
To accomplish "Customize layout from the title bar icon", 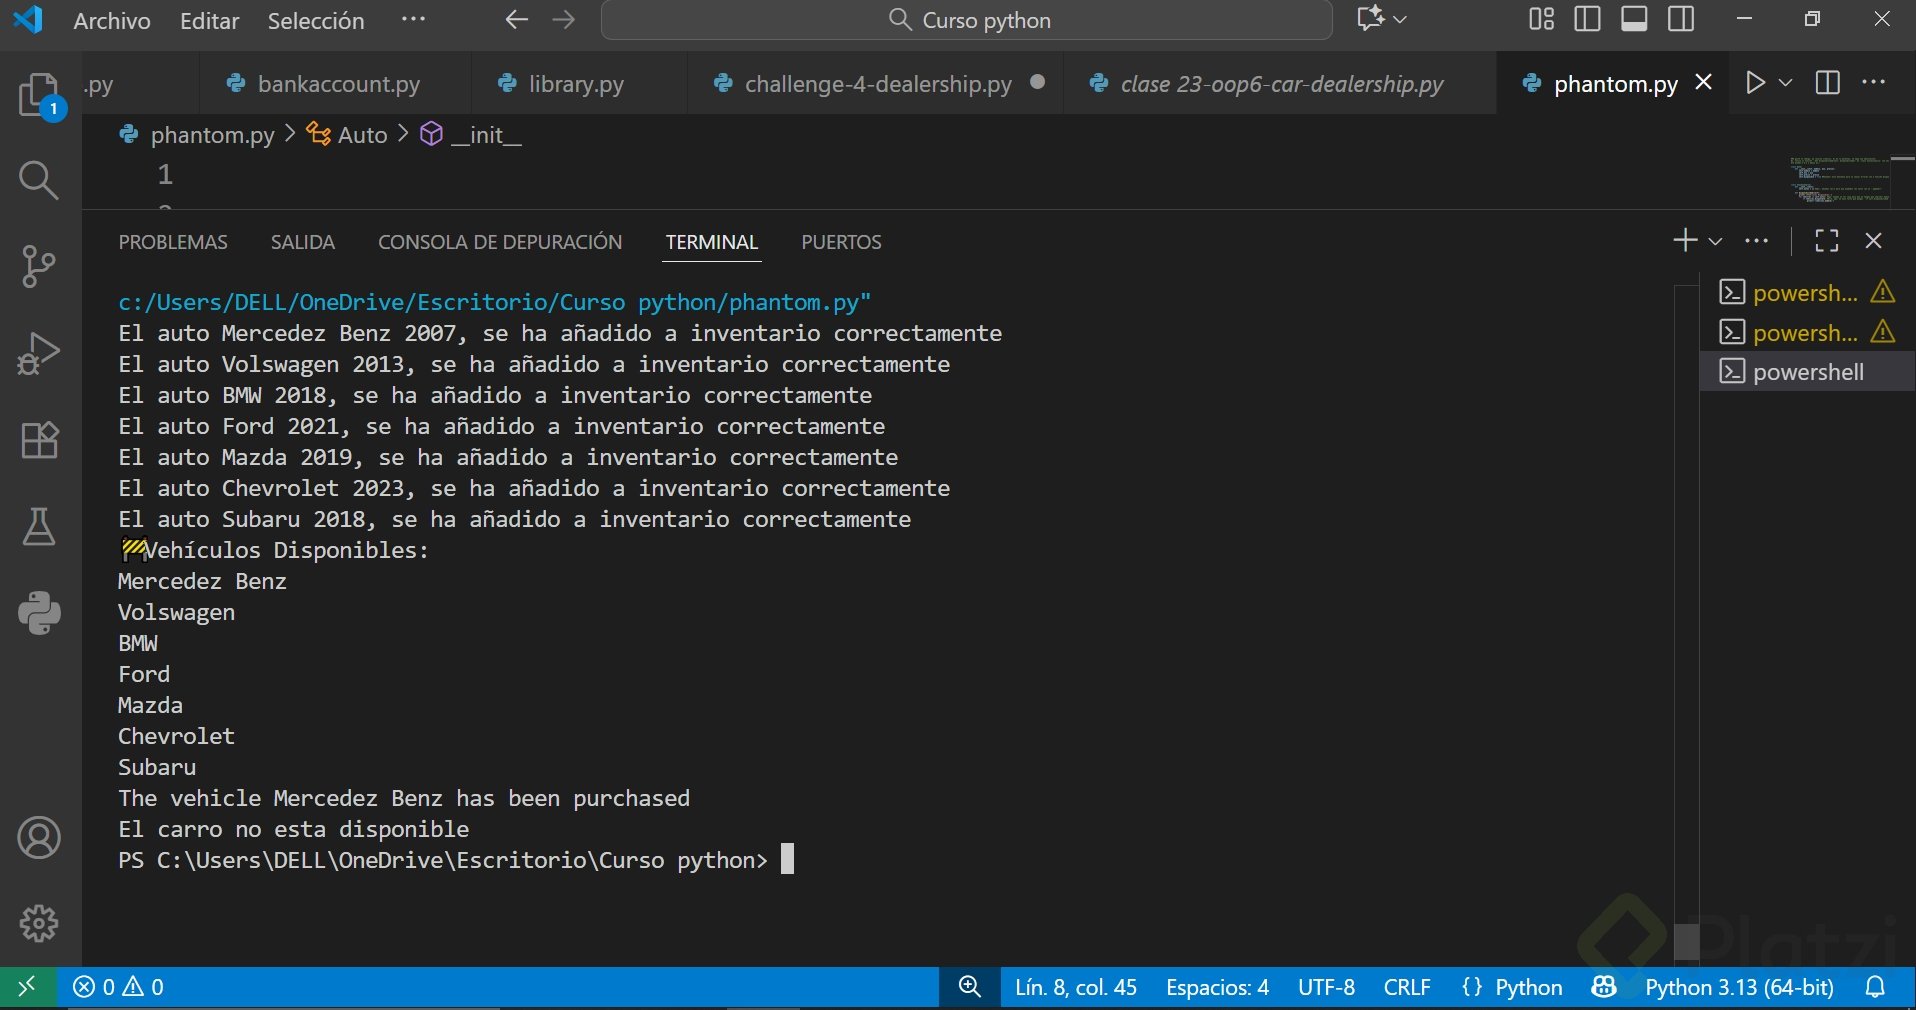I will [1541, 19].
